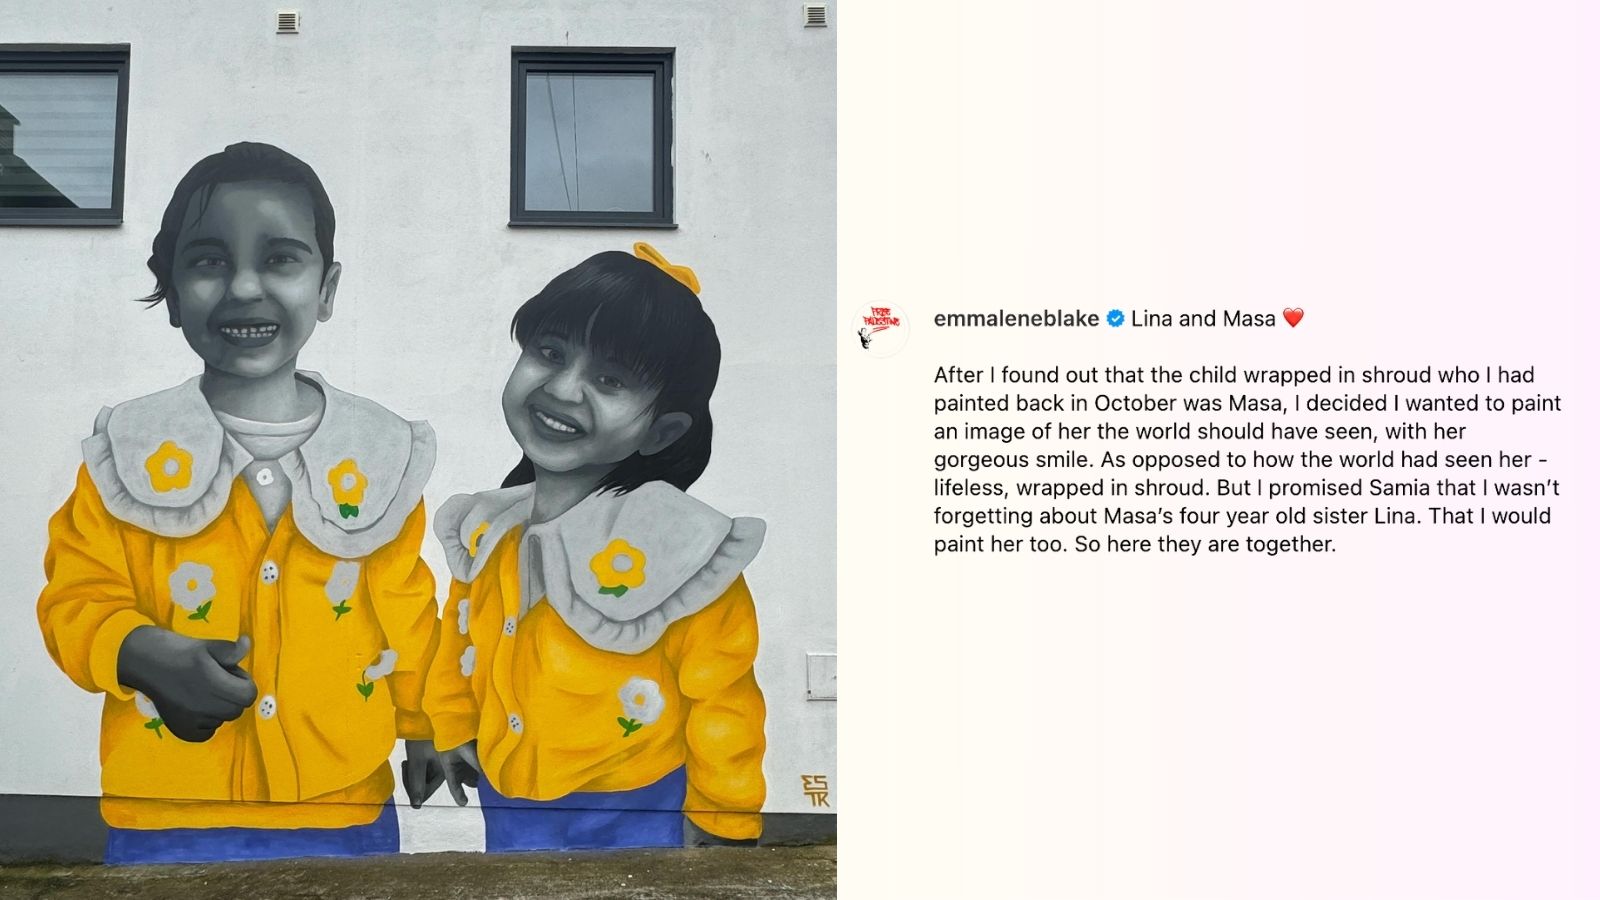Click the left girl's clasped hands

(x=190, y=680)
